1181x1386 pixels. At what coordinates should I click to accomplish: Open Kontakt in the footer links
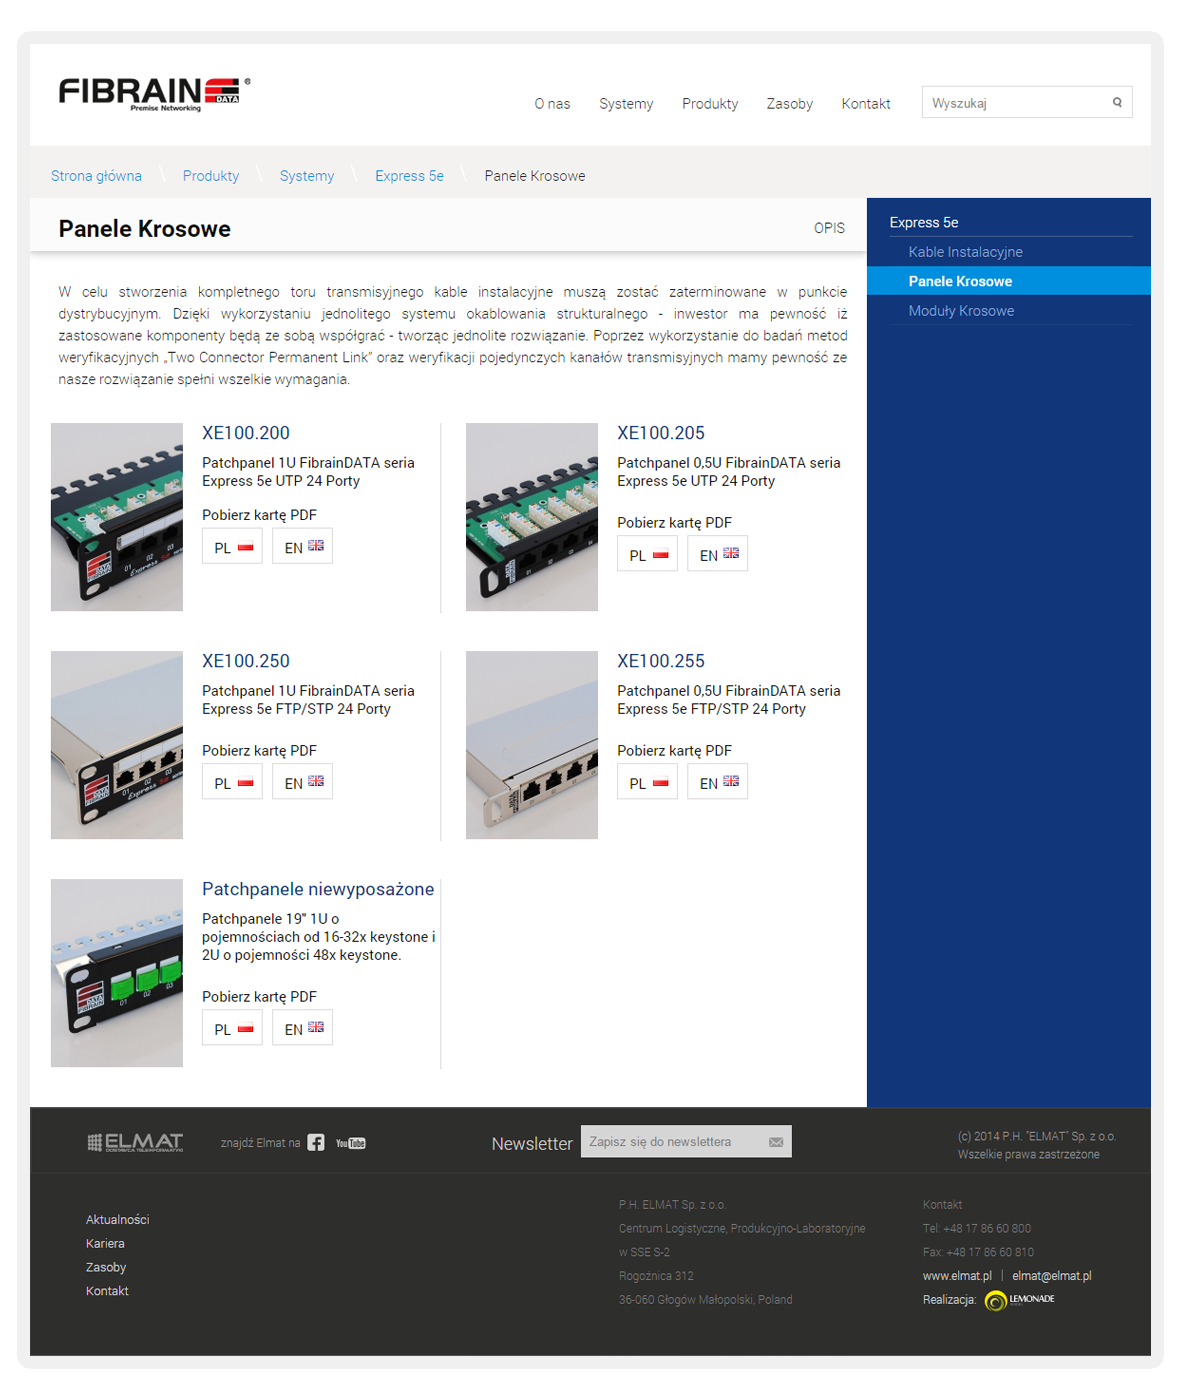click(x=107, y=1291)
